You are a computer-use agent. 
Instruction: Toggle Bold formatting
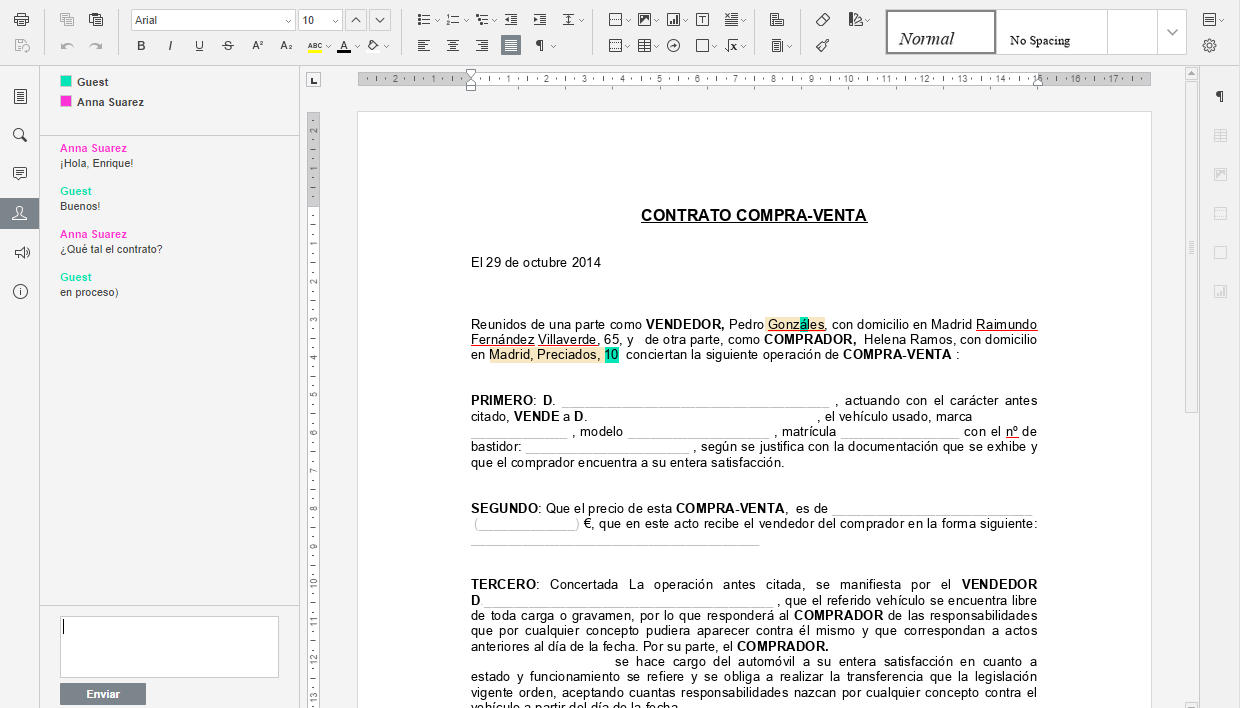141,46
